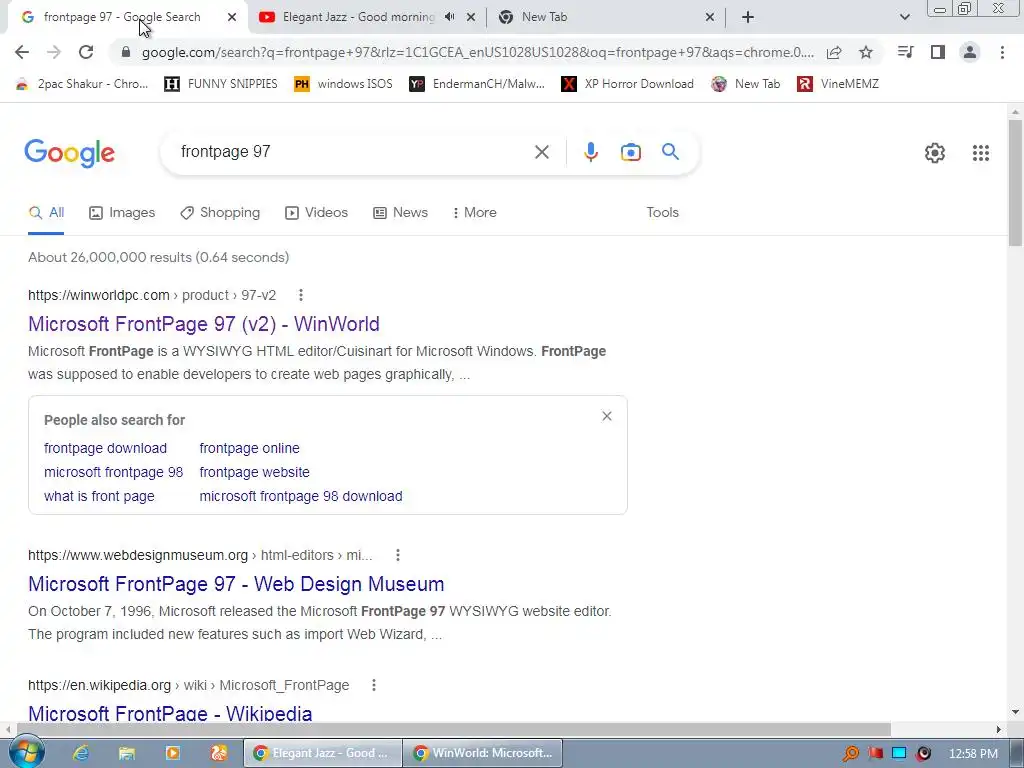
Task: Search for what is front page
Action: 99,496
